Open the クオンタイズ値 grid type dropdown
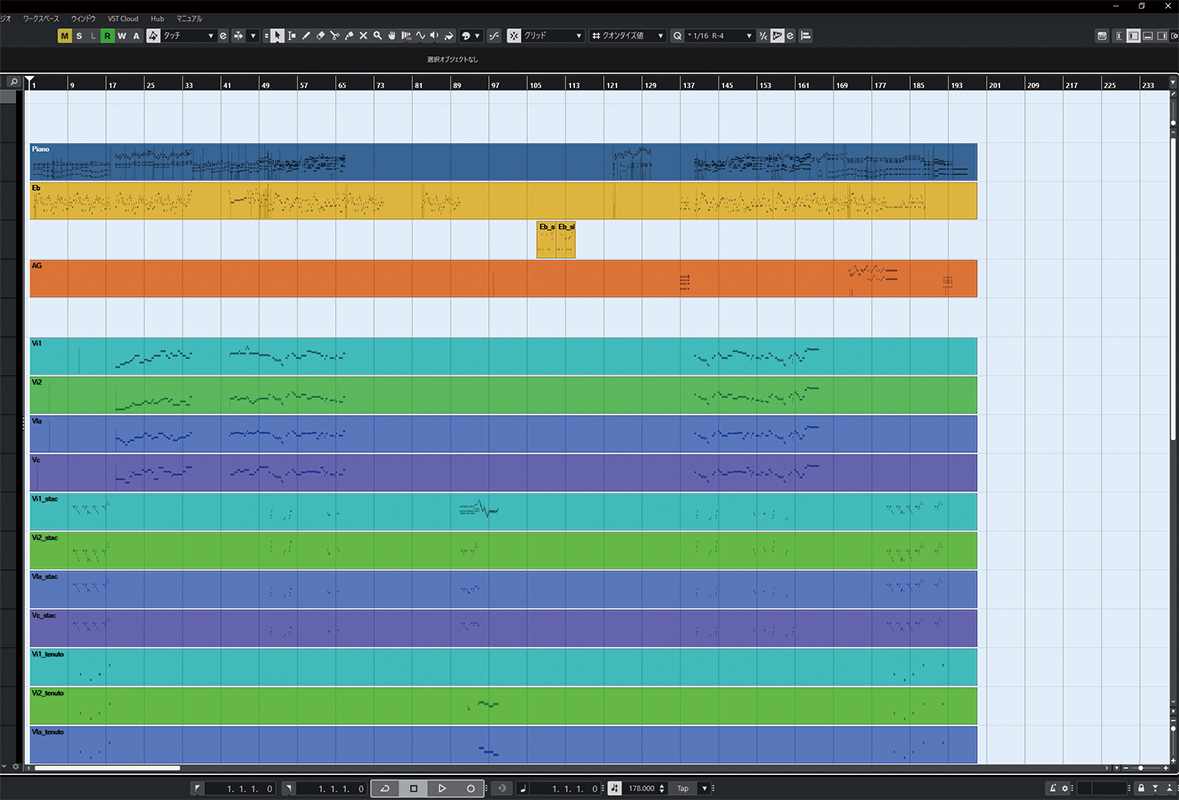The height and width of the screenshot is (800, 1179). pyautogui.click(x=629, y=36)
